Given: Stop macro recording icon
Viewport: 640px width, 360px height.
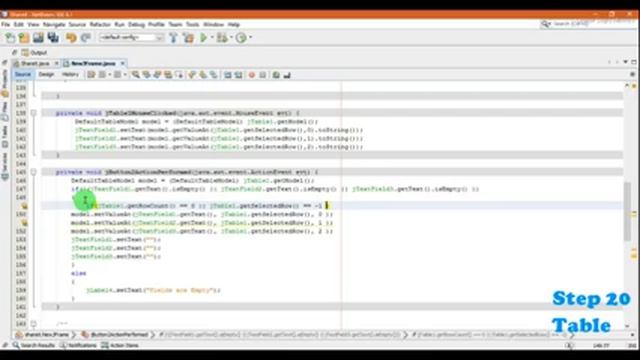Looking at the screenshot, I should click(262, 75).
